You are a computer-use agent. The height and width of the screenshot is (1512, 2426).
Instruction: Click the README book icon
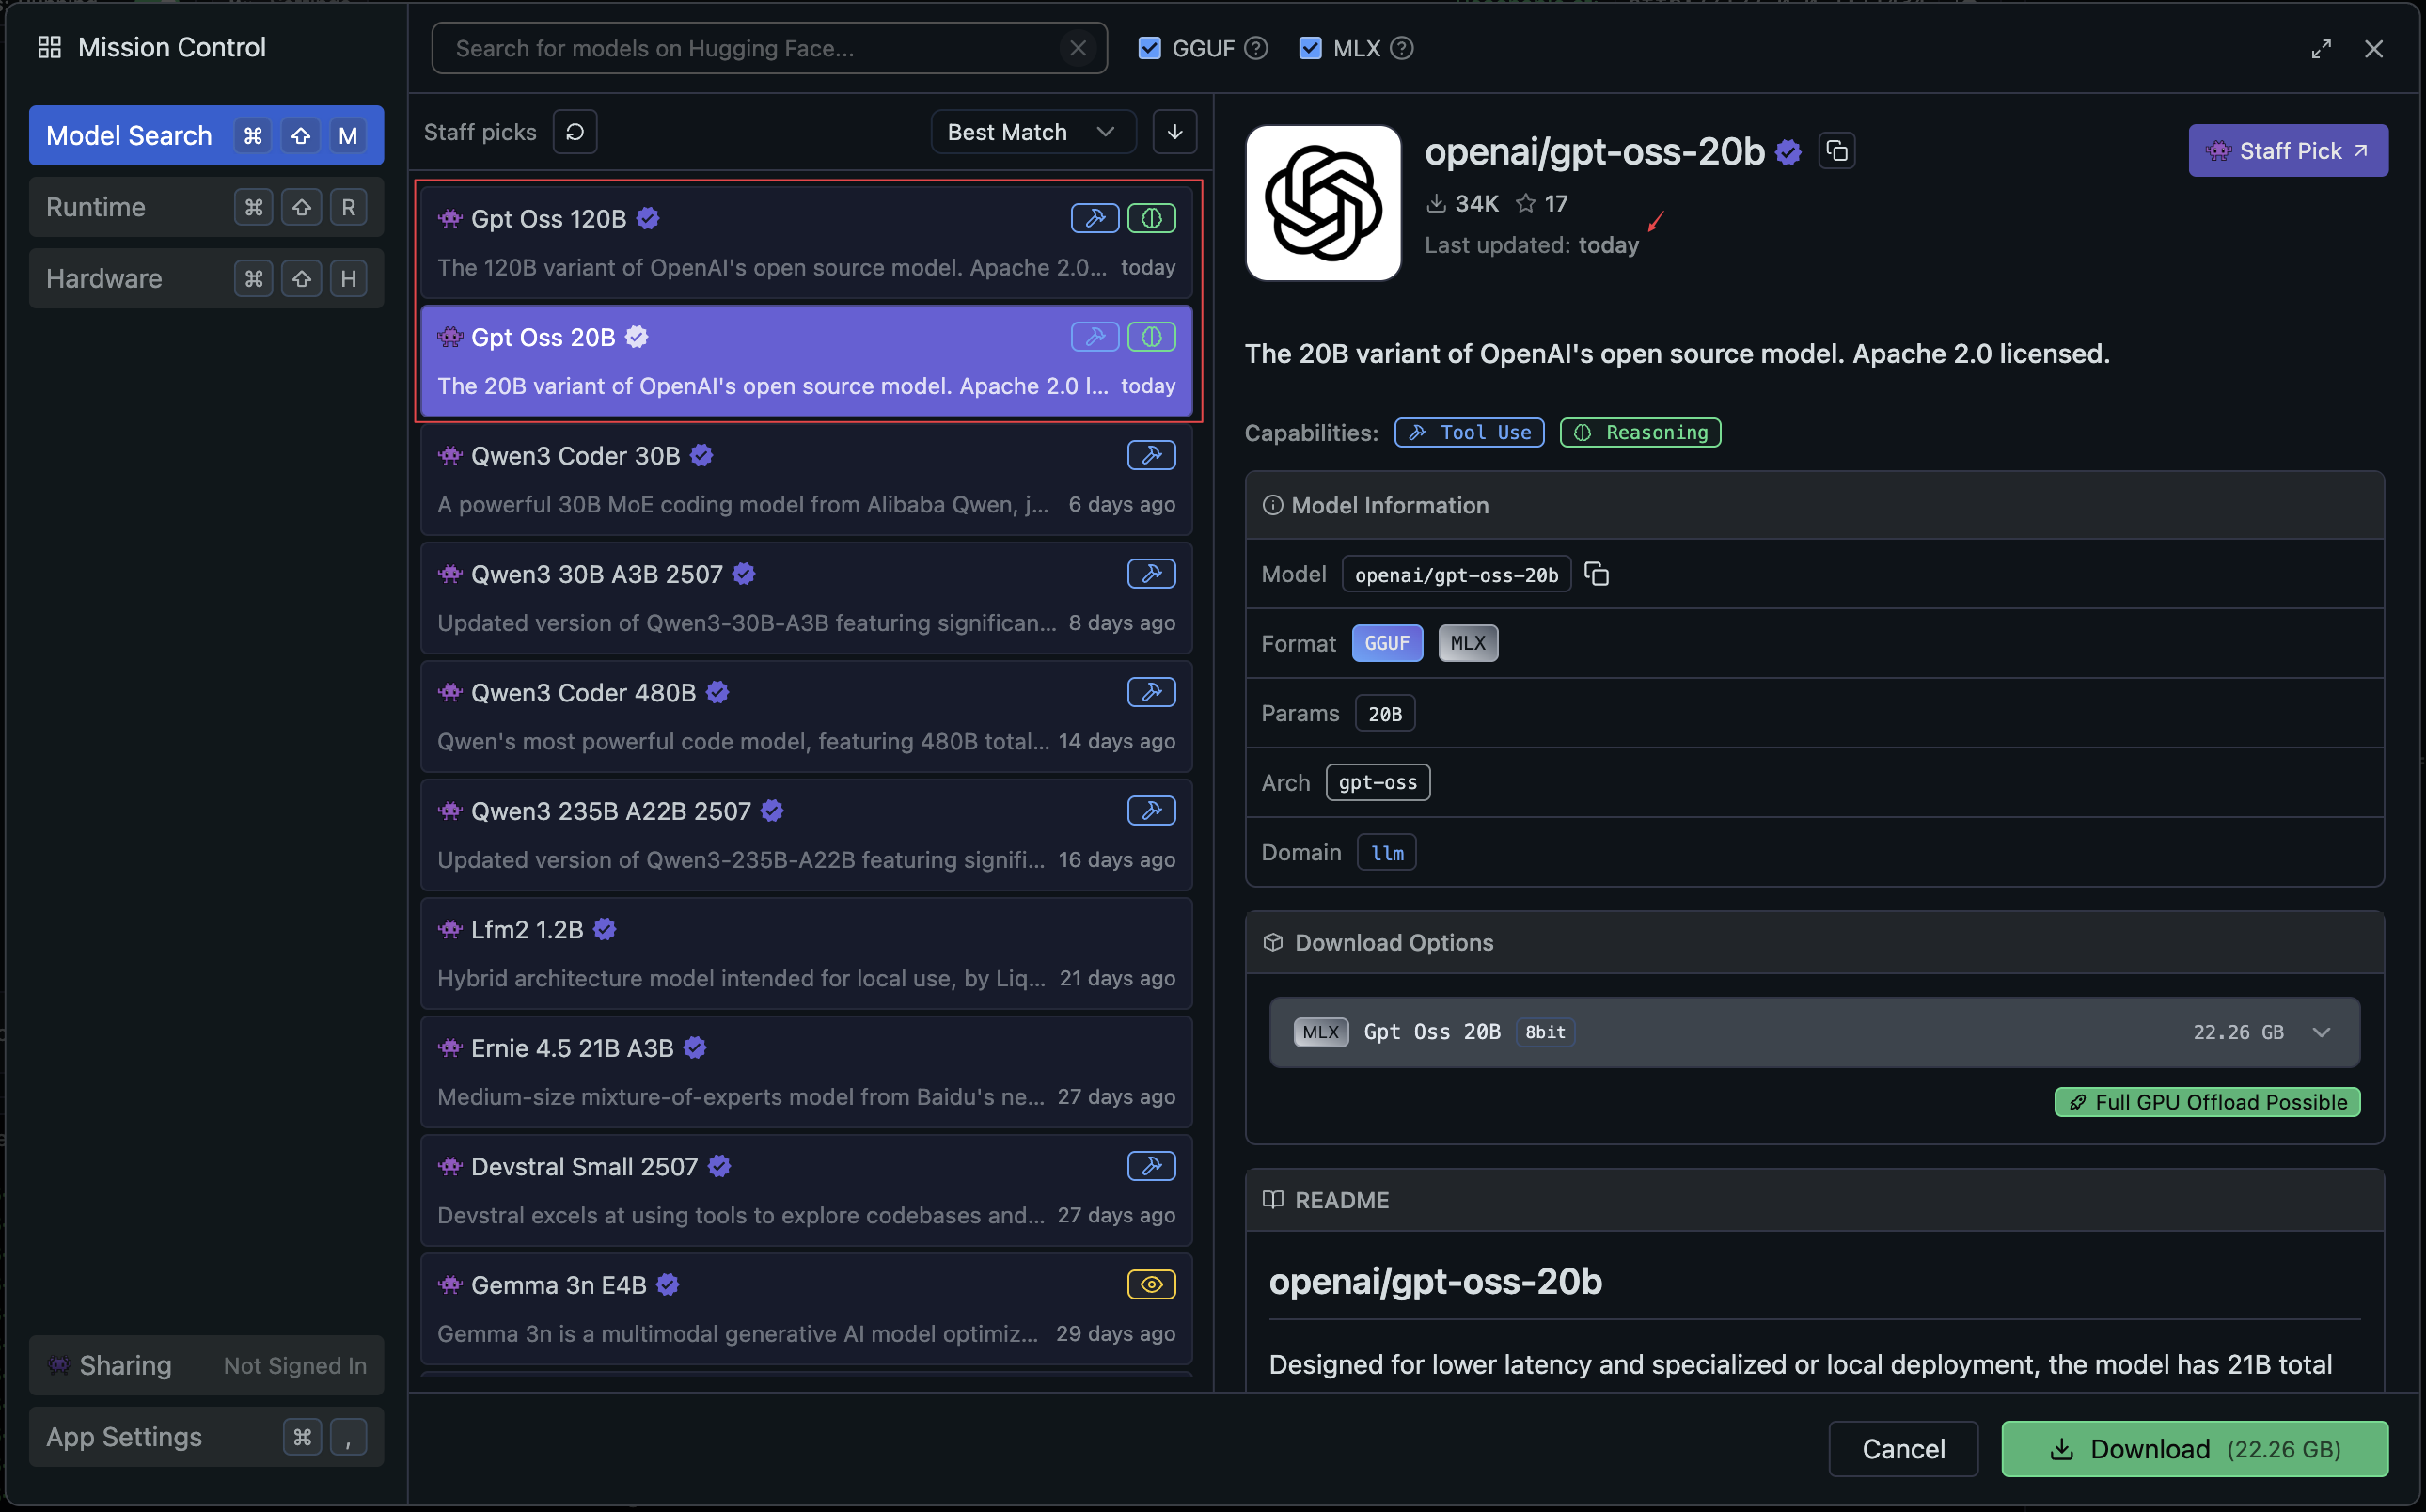(1272, 1200)
